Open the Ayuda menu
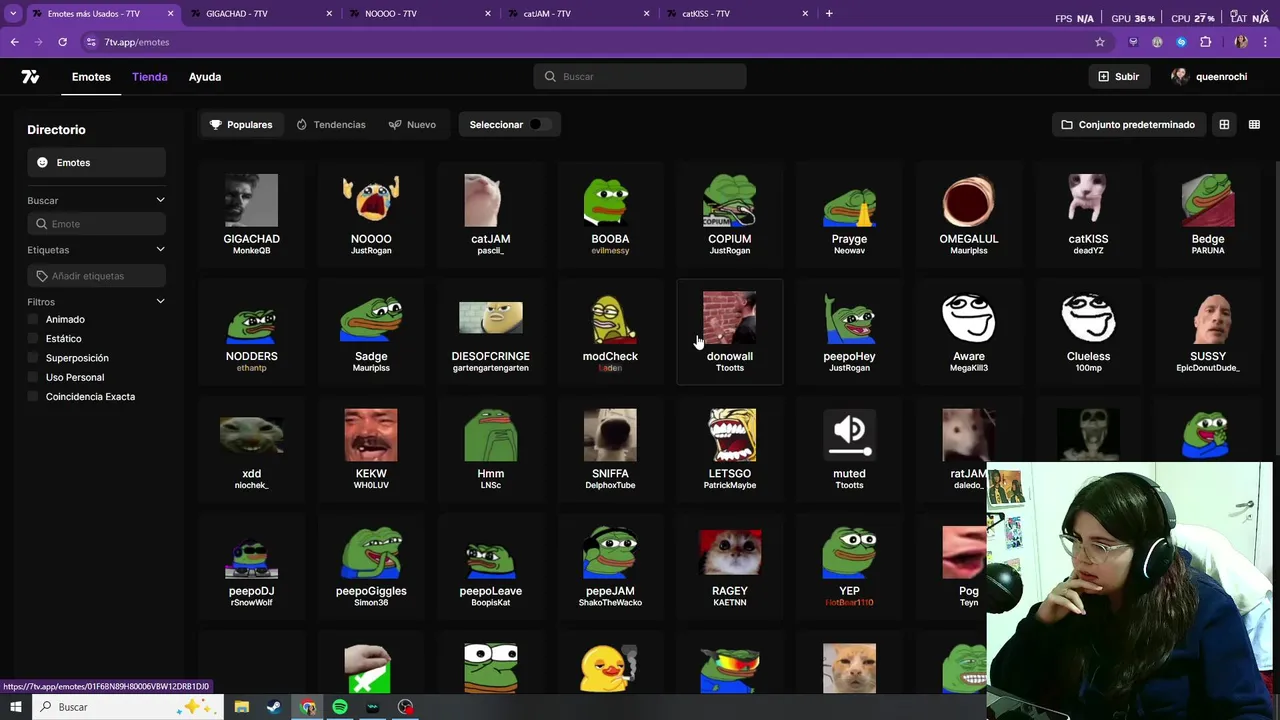 [x=205, y=77]
